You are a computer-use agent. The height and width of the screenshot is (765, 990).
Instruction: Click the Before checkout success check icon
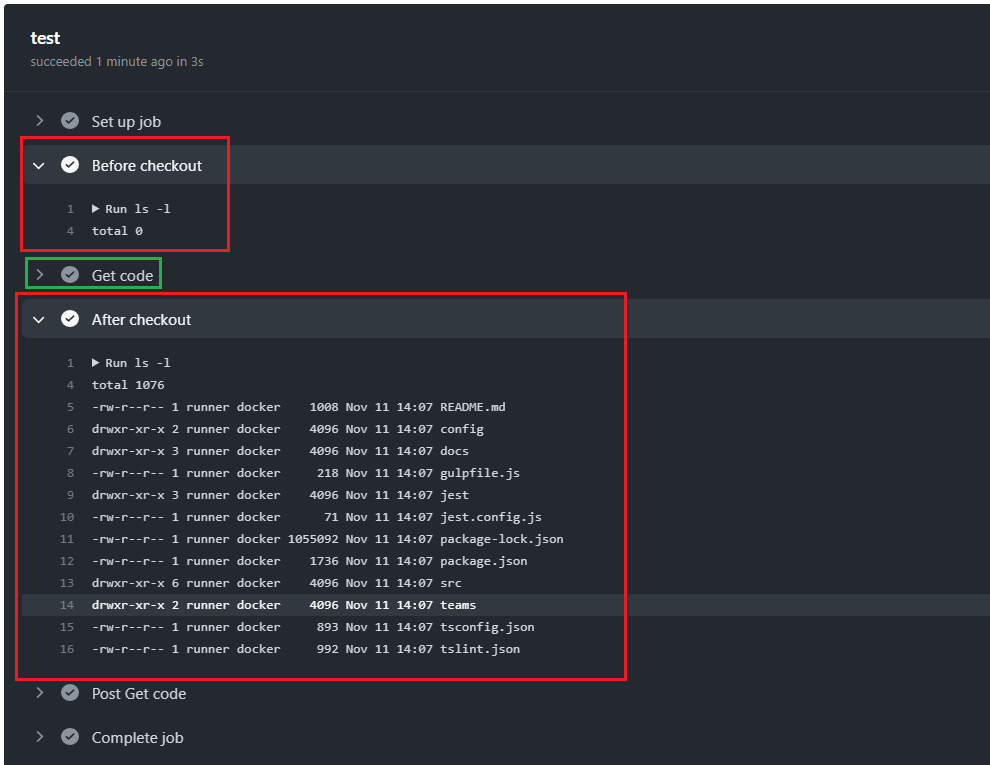tap(70, 165)
